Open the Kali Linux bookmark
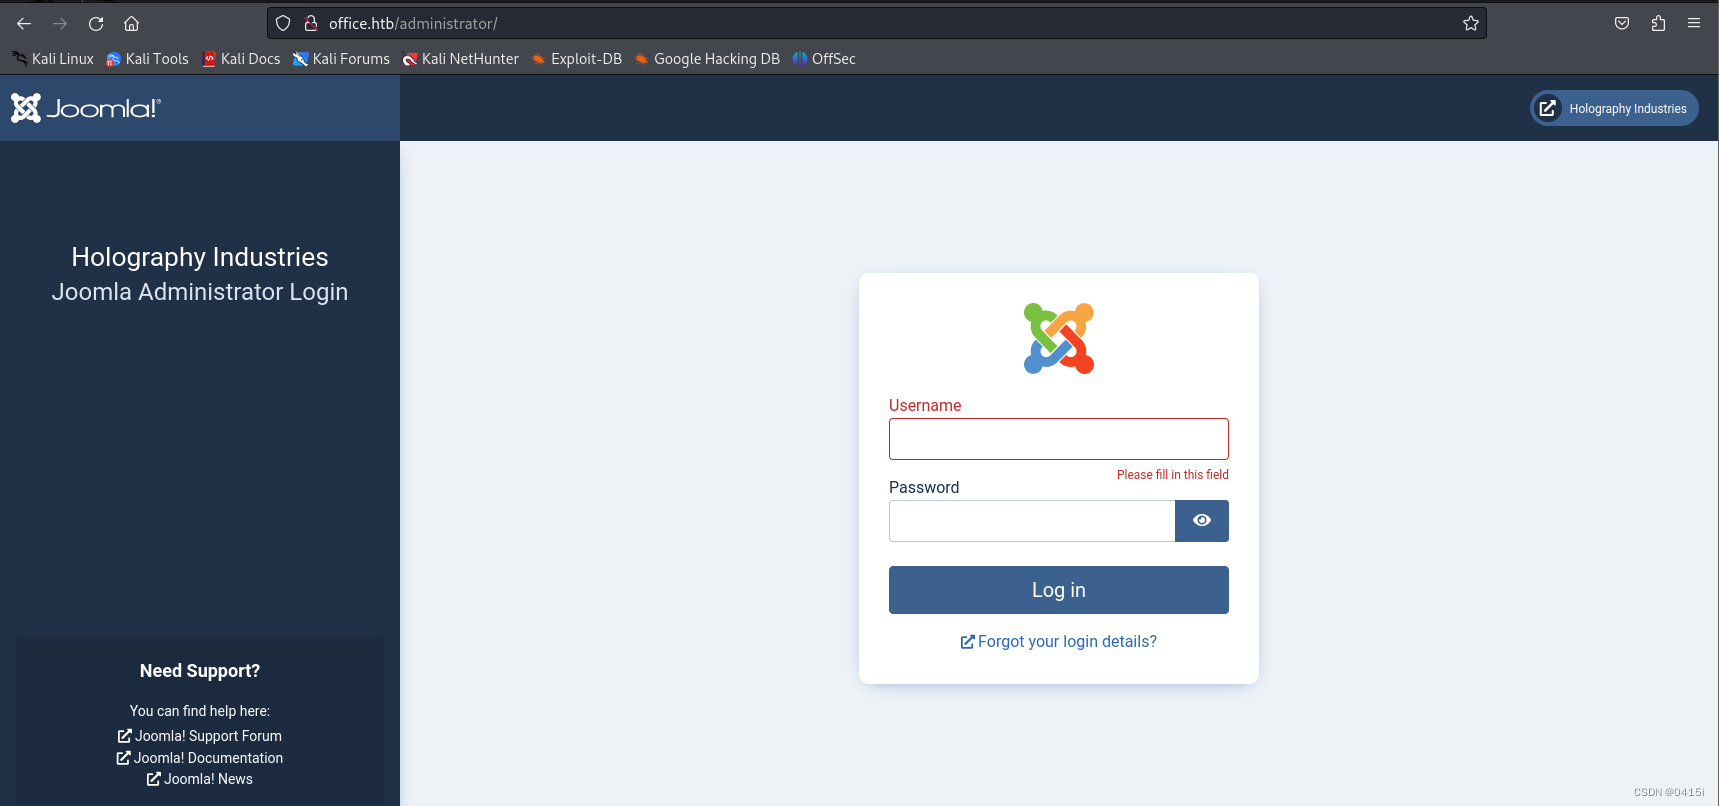This screenshot has height=806, width=1719. pyautogui.click(x=53, y=59)
